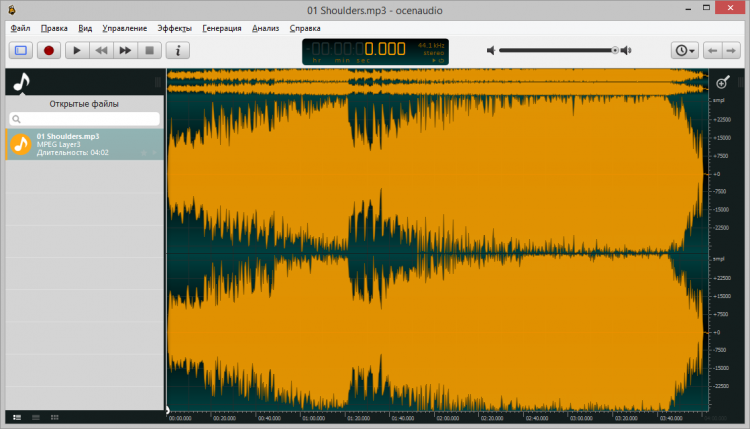Click the Длительность: 04:02 text
The height and width of the screenshot is (429, 750).
[73, 153]
